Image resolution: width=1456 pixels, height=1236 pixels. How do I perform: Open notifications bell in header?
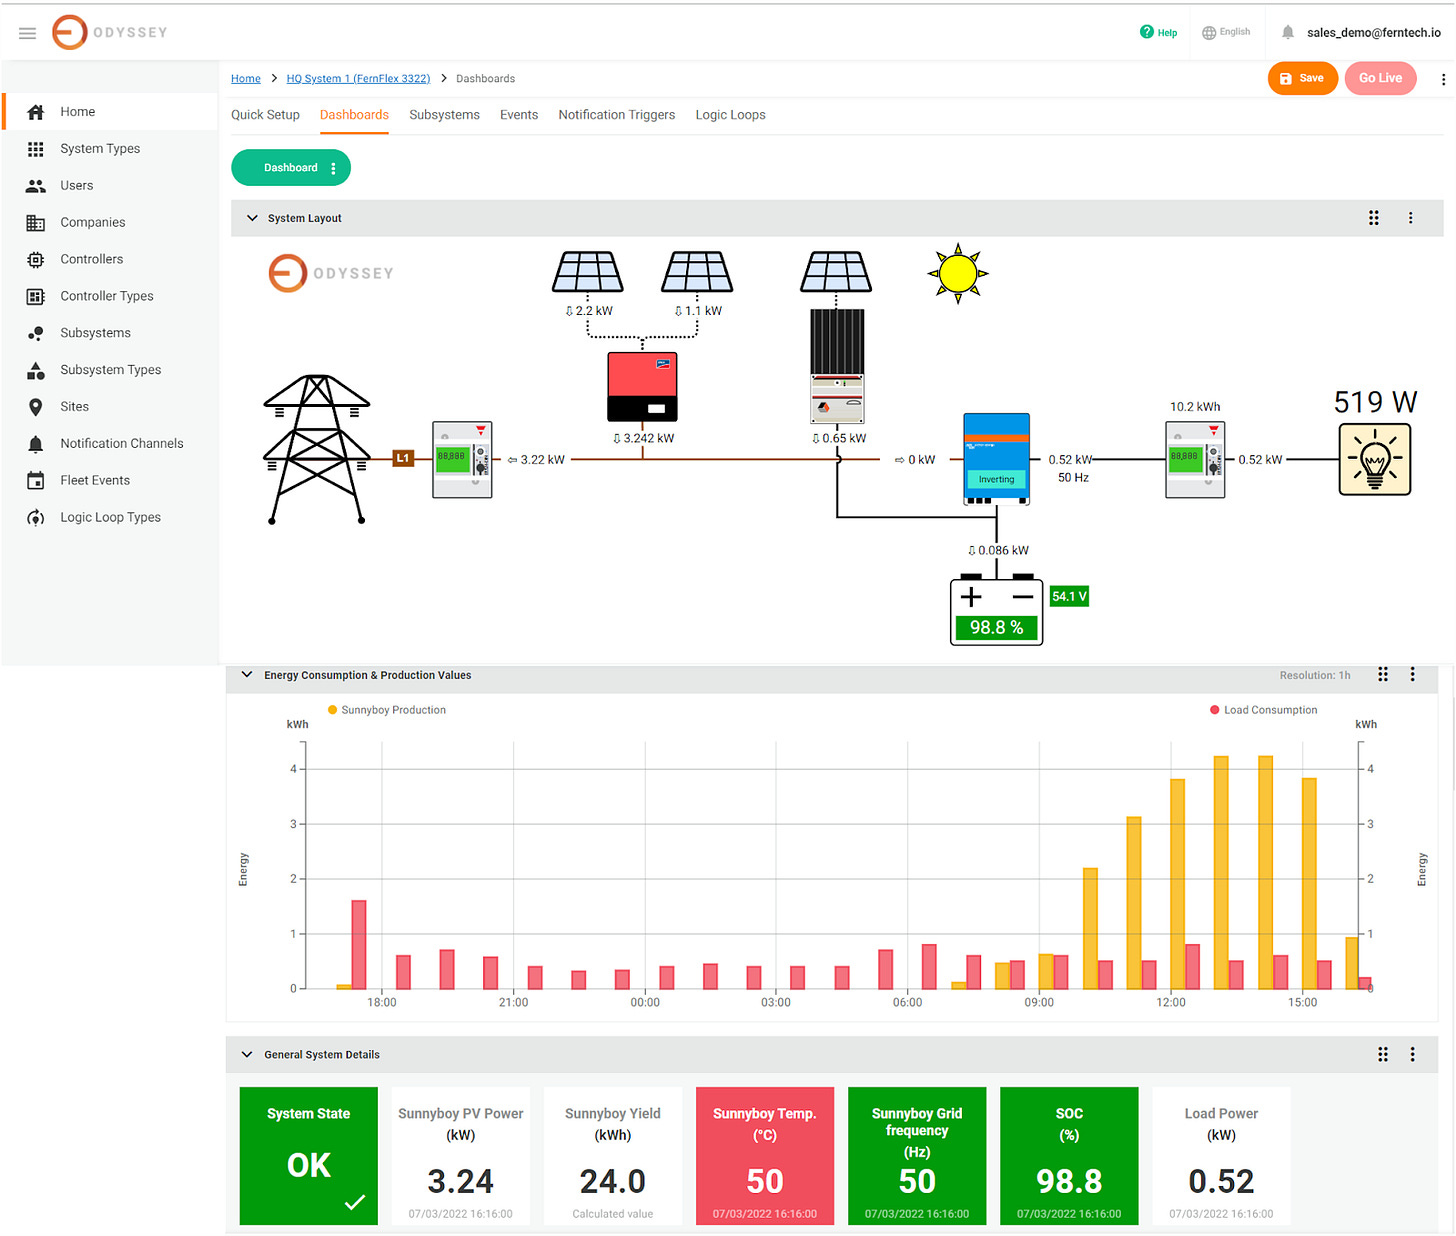1288,32
